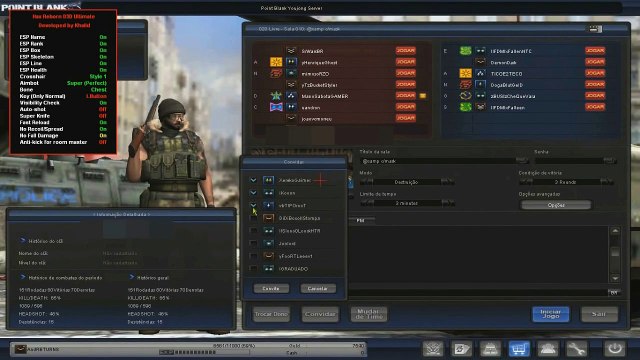Image resolution: width=640 pixels, height=360 pixels.
Task: Click the right arrow of Modo selector
Action: click(x=448, y=182)
